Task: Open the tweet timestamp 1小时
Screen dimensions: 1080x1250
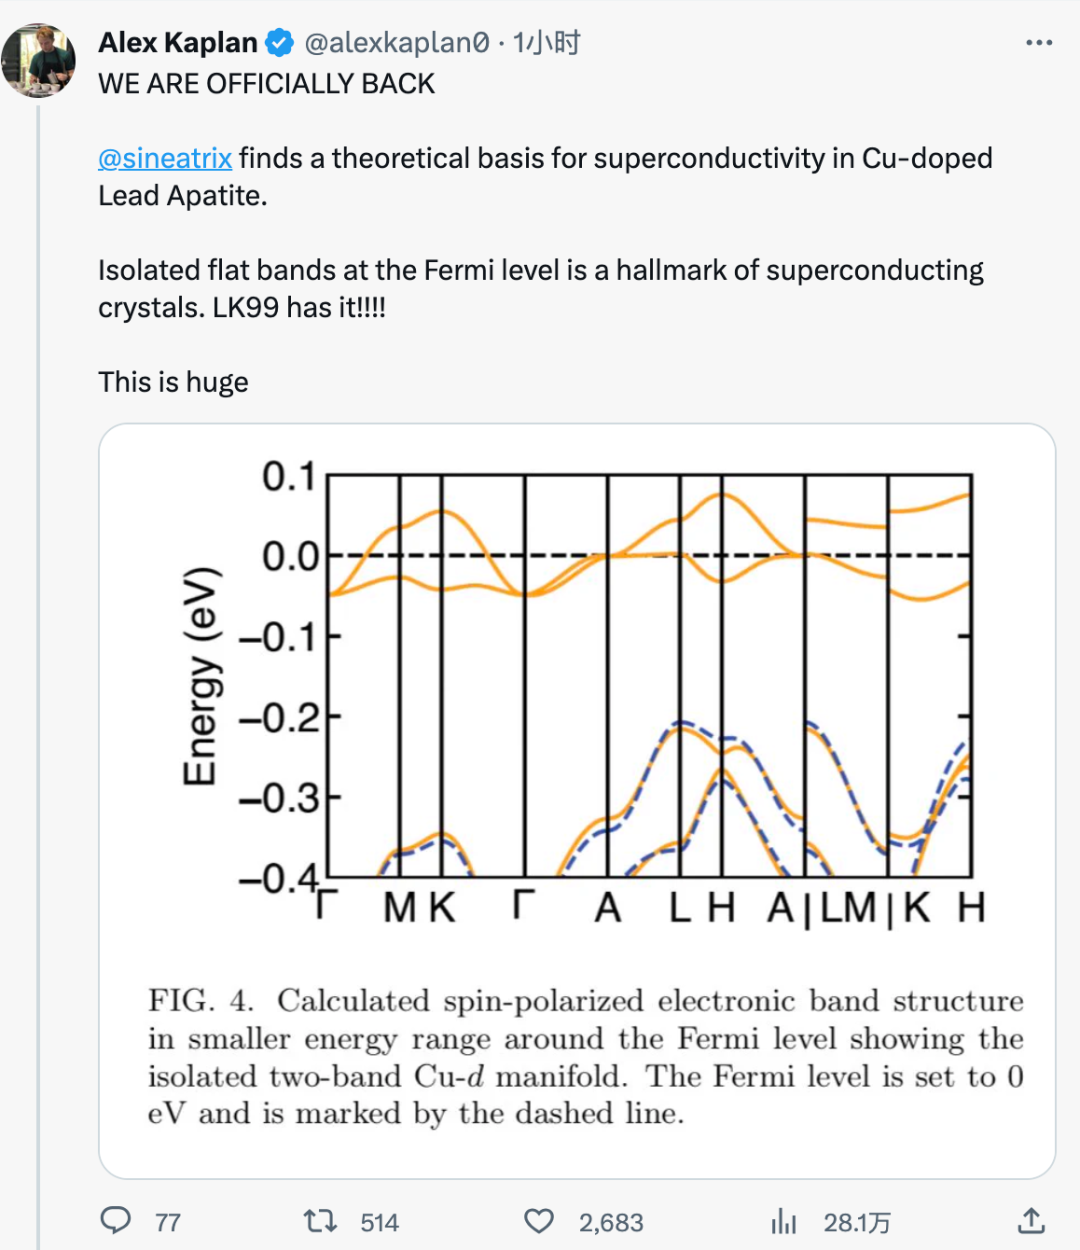Action: 546,43
